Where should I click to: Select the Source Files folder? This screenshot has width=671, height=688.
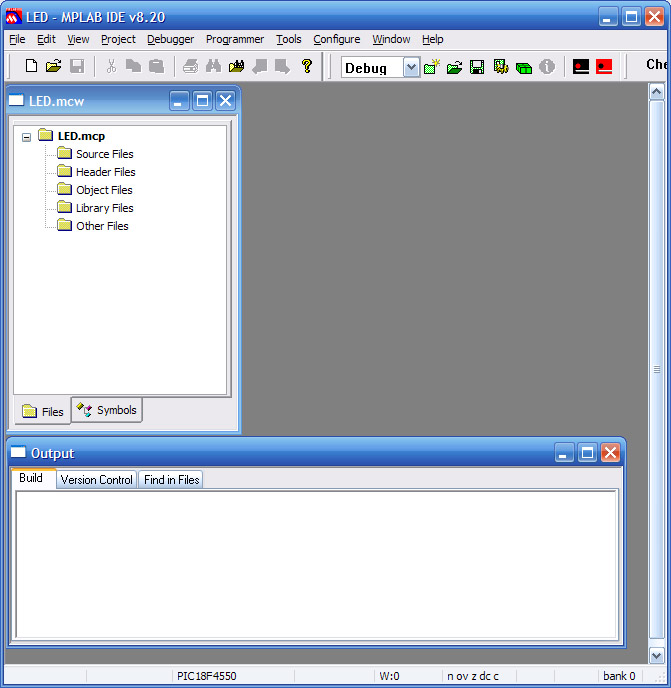[104, 154]
